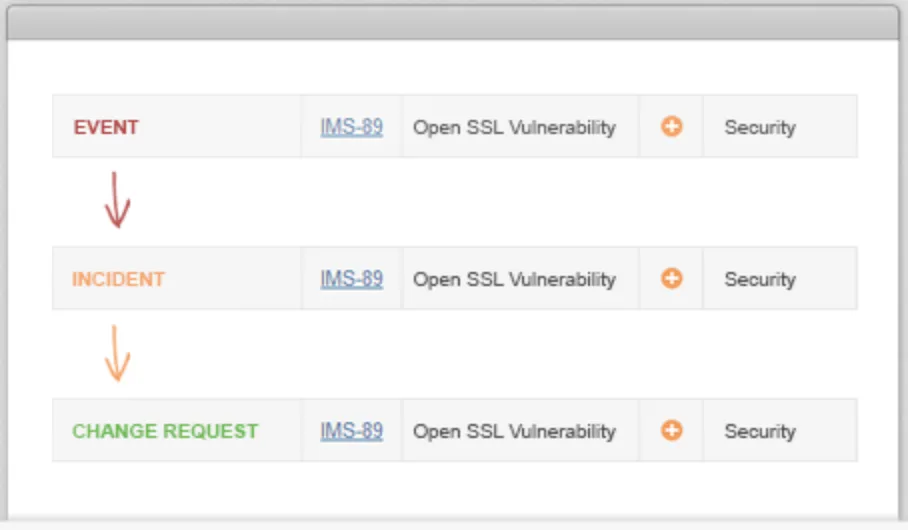The image size is (908, 530).
Task: Select the orange INCIDENT label
Action: pos(118,279)
